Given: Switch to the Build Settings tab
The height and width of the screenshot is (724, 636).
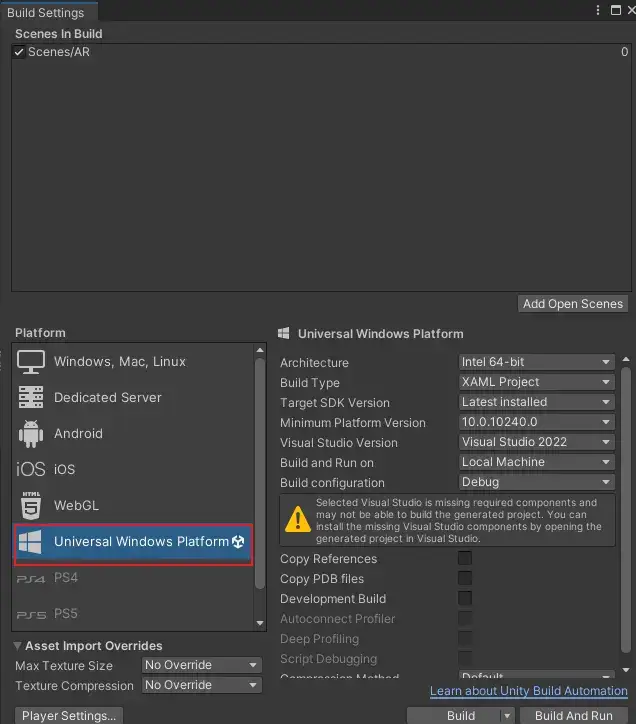Looking at the screenshot, I should [x=47, y=11].
